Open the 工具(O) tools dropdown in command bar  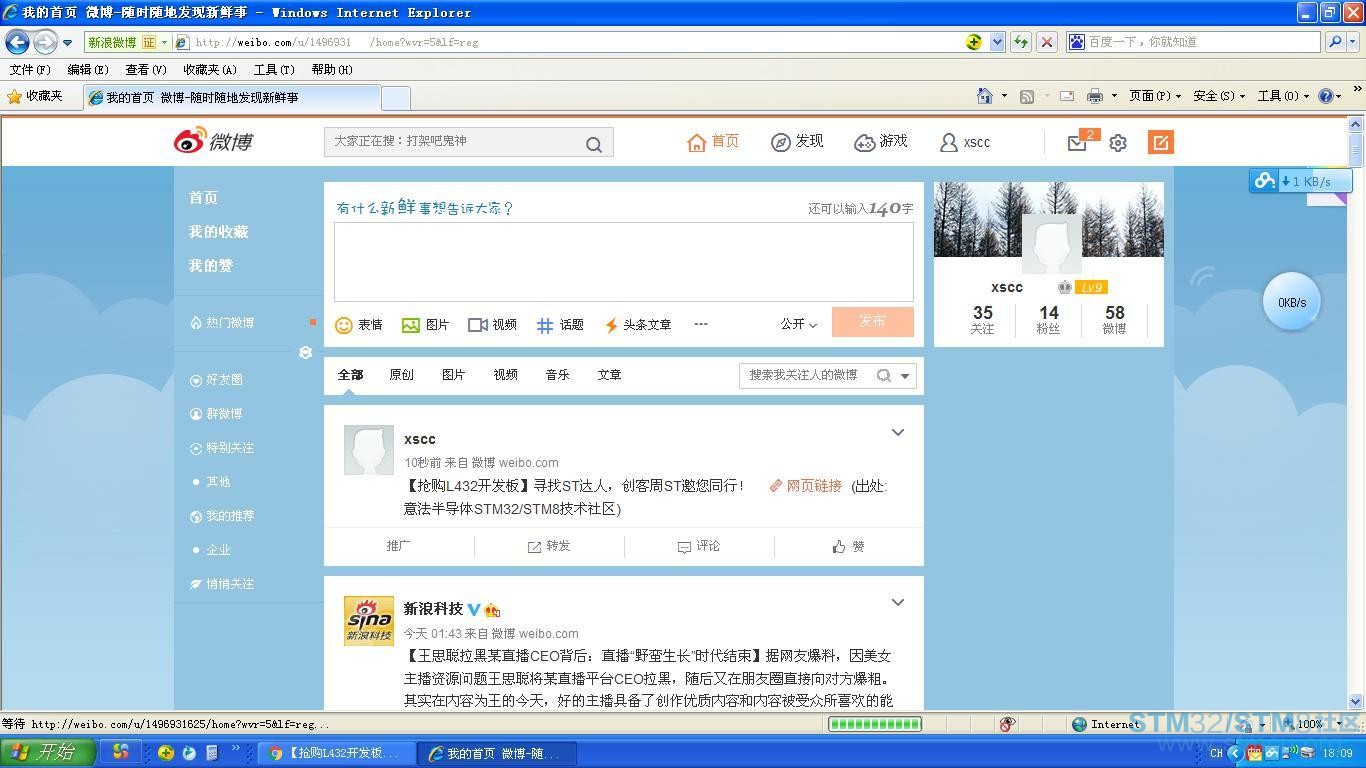click(1283, 96)
